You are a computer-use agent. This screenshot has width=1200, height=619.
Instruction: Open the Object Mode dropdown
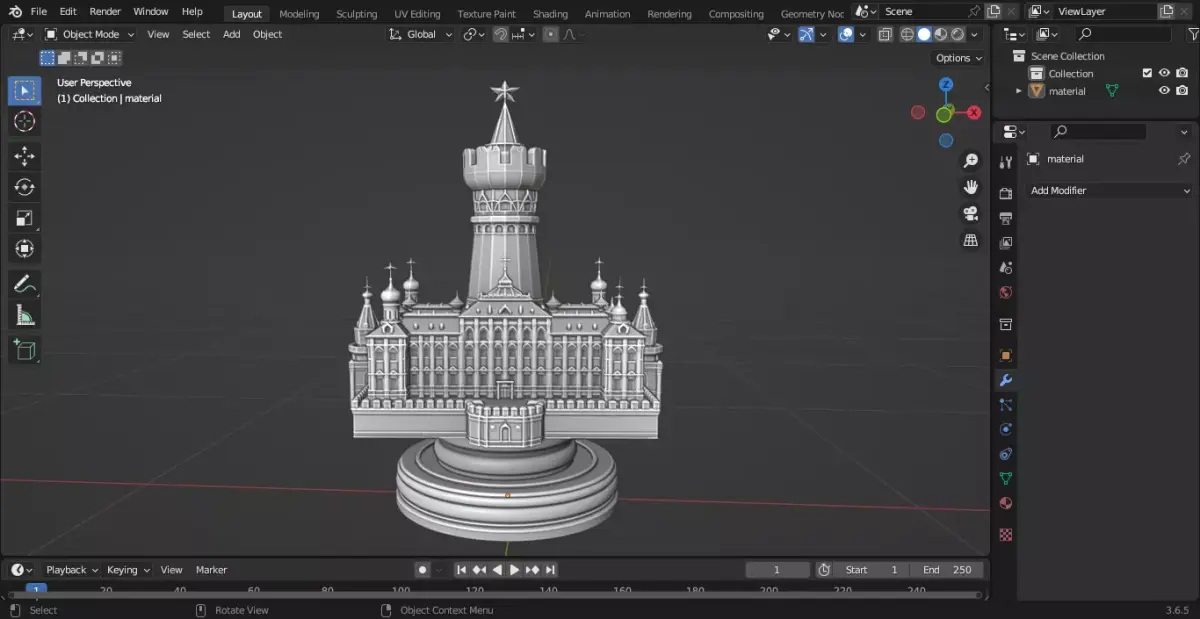point(90,34)
